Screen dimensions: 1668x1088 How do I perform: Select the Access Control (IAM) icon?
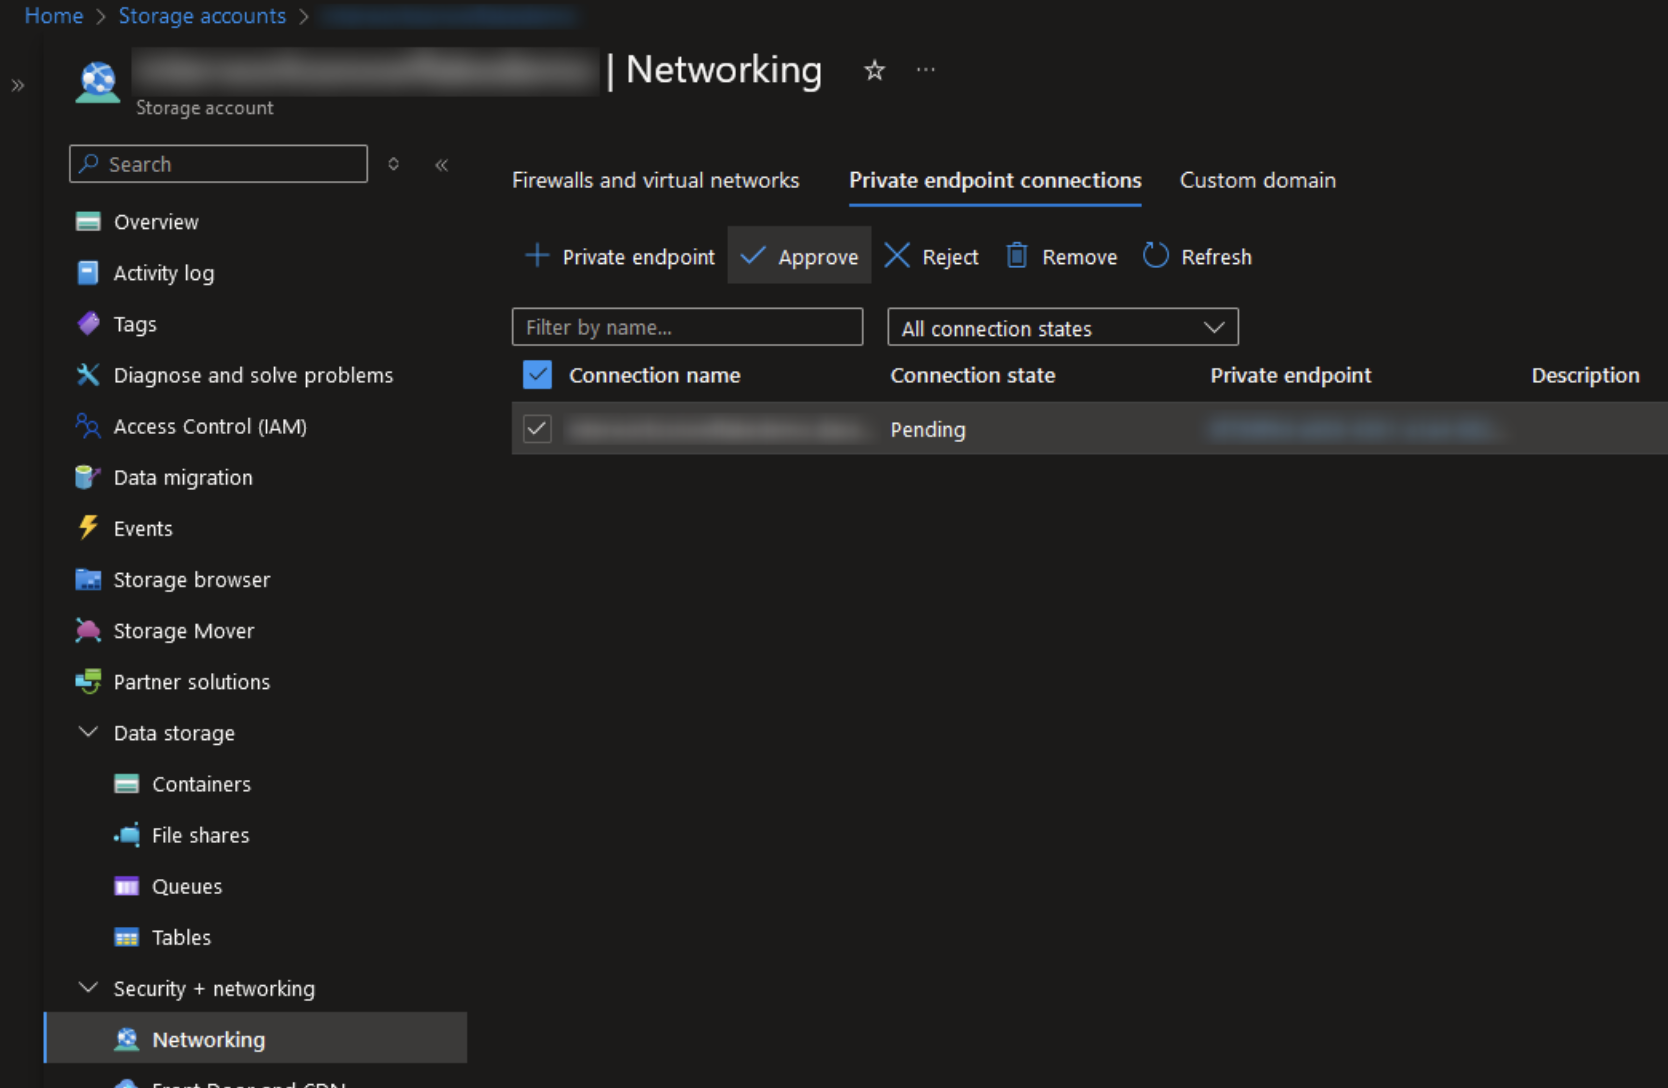(x=87, y=426)
